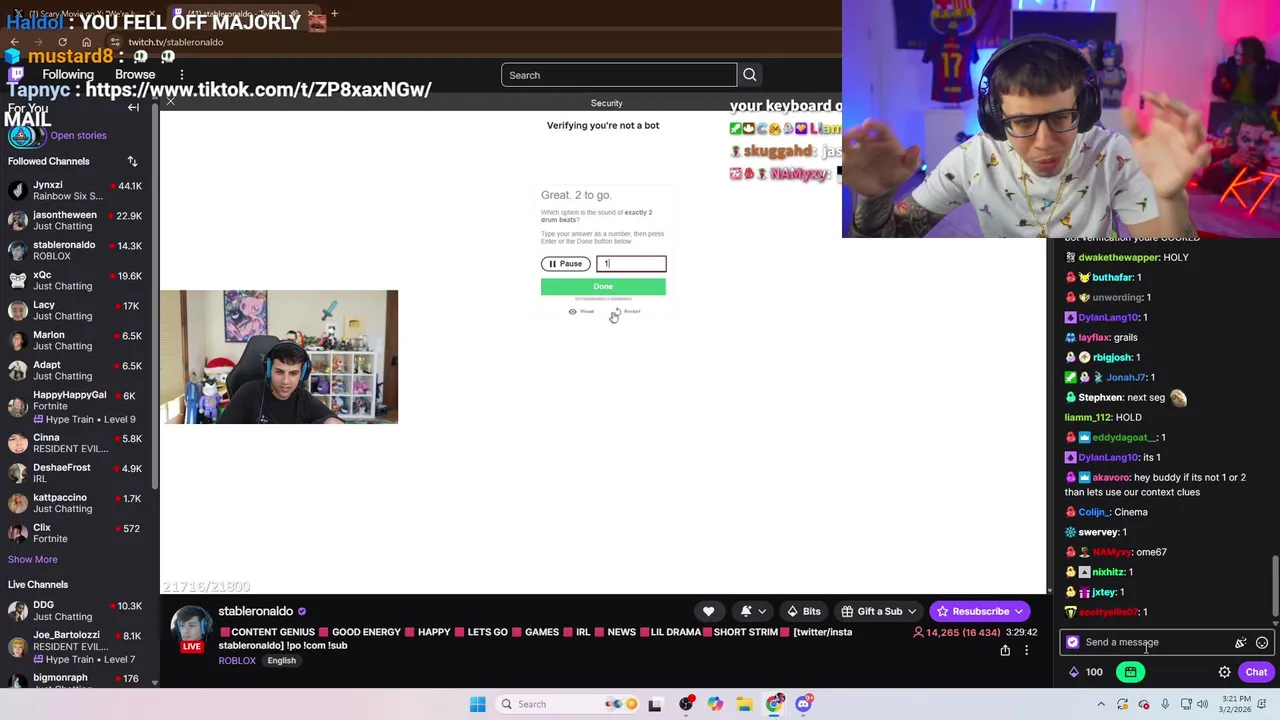Open stories link in sidebar
The height and width of the screenshot is (720, 1280).
78,135
